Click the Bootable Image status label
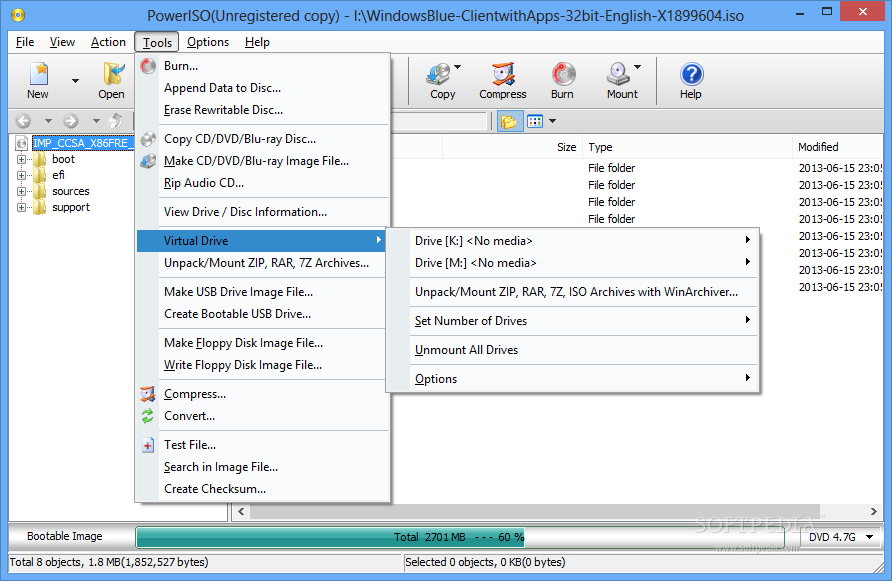This screenshot has width=892, height=581. click(x=65, y=537)
